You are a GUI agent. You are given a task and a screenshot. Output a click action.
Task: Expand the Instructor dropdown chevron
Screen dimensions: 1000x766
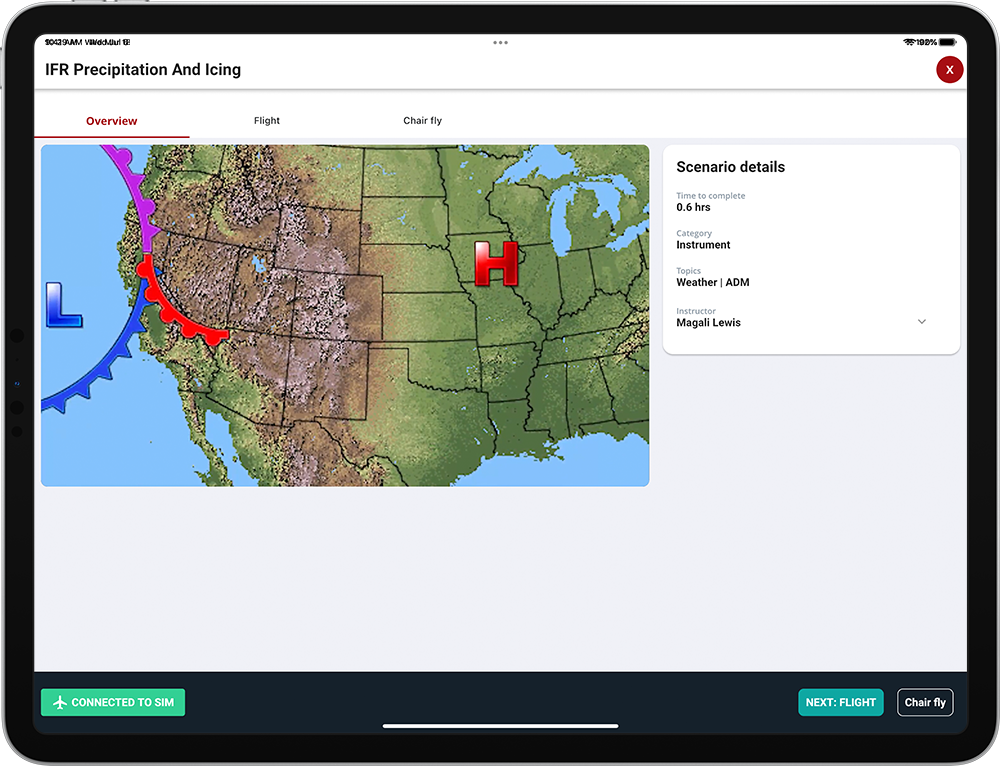point(922,322)
